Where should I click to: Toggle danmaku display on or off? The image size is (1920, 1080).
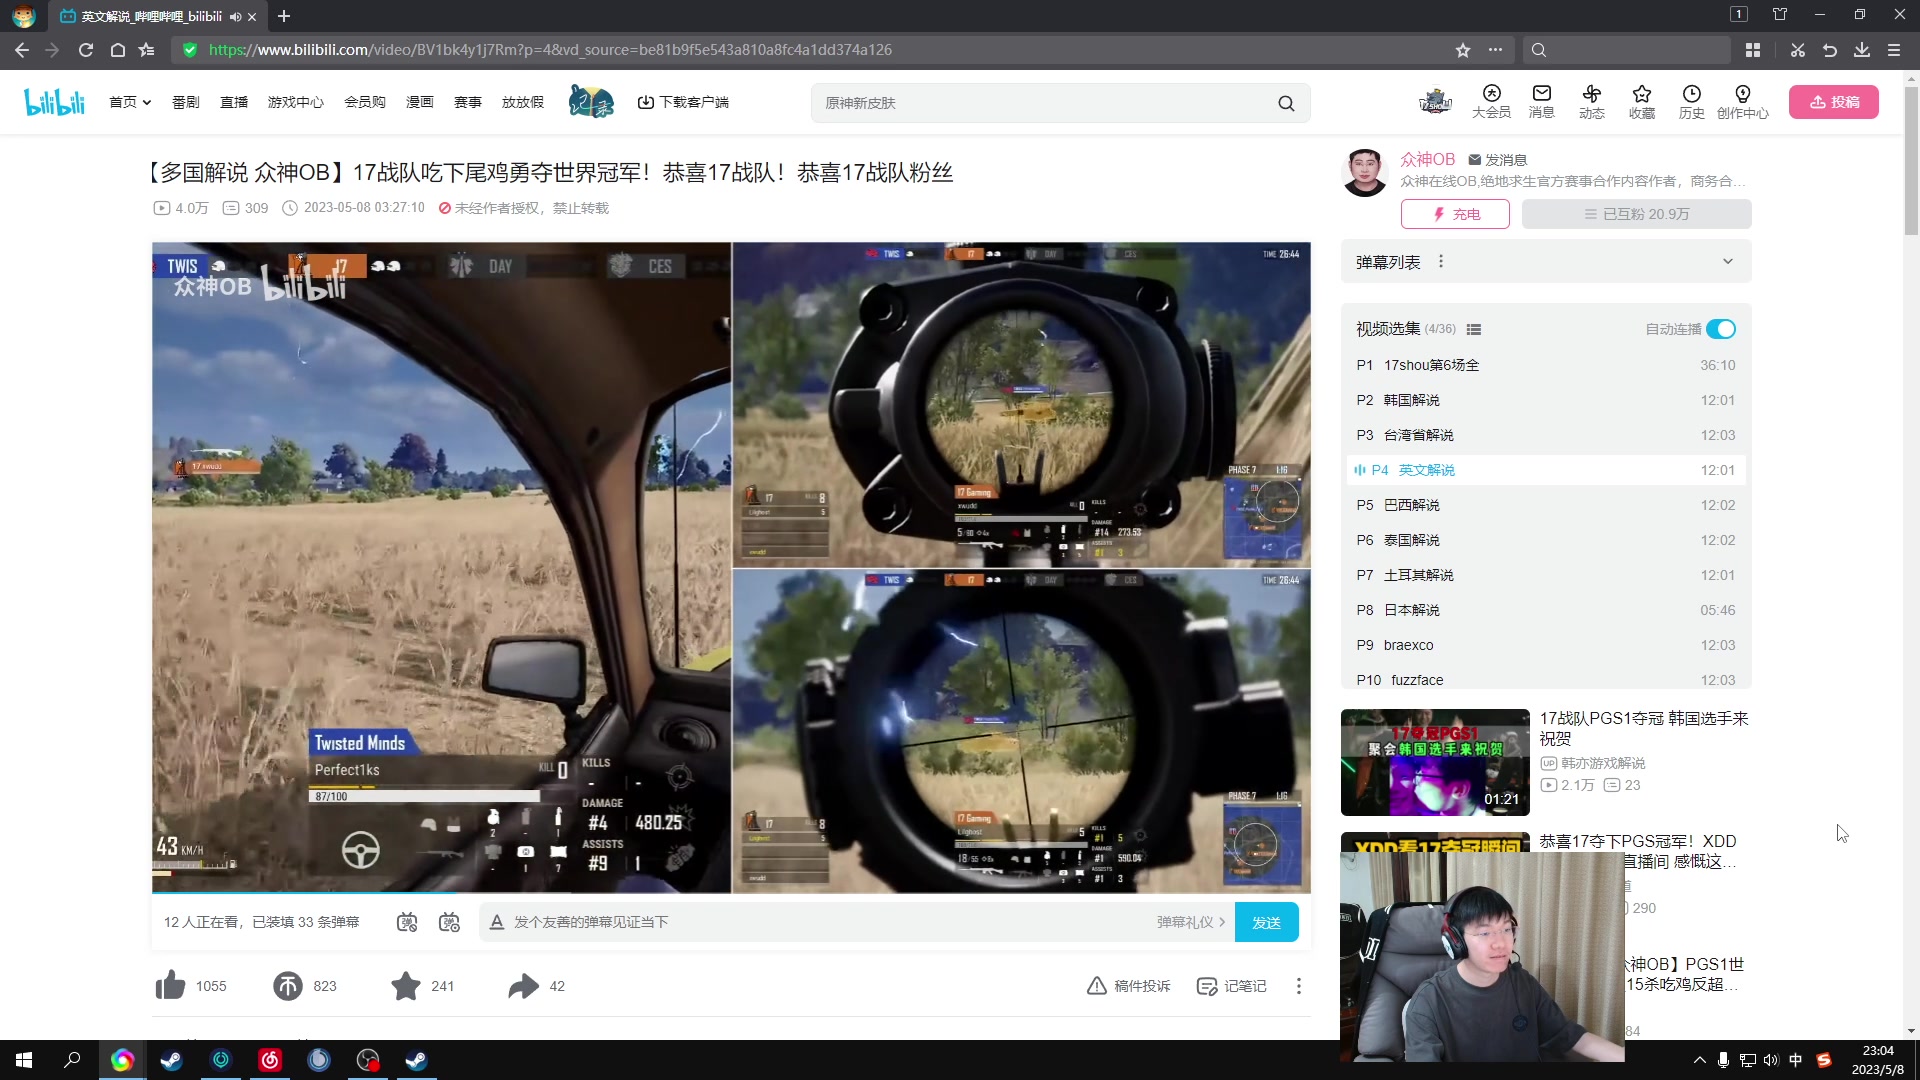[406, 922]
